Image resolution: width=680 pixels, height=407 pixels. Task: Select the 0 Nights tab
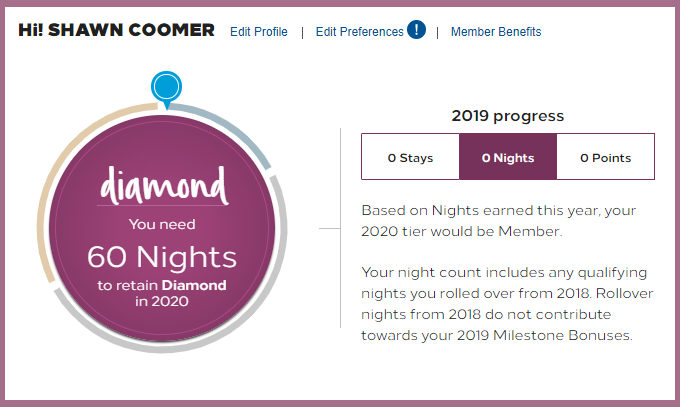click(x=507, y=158)
